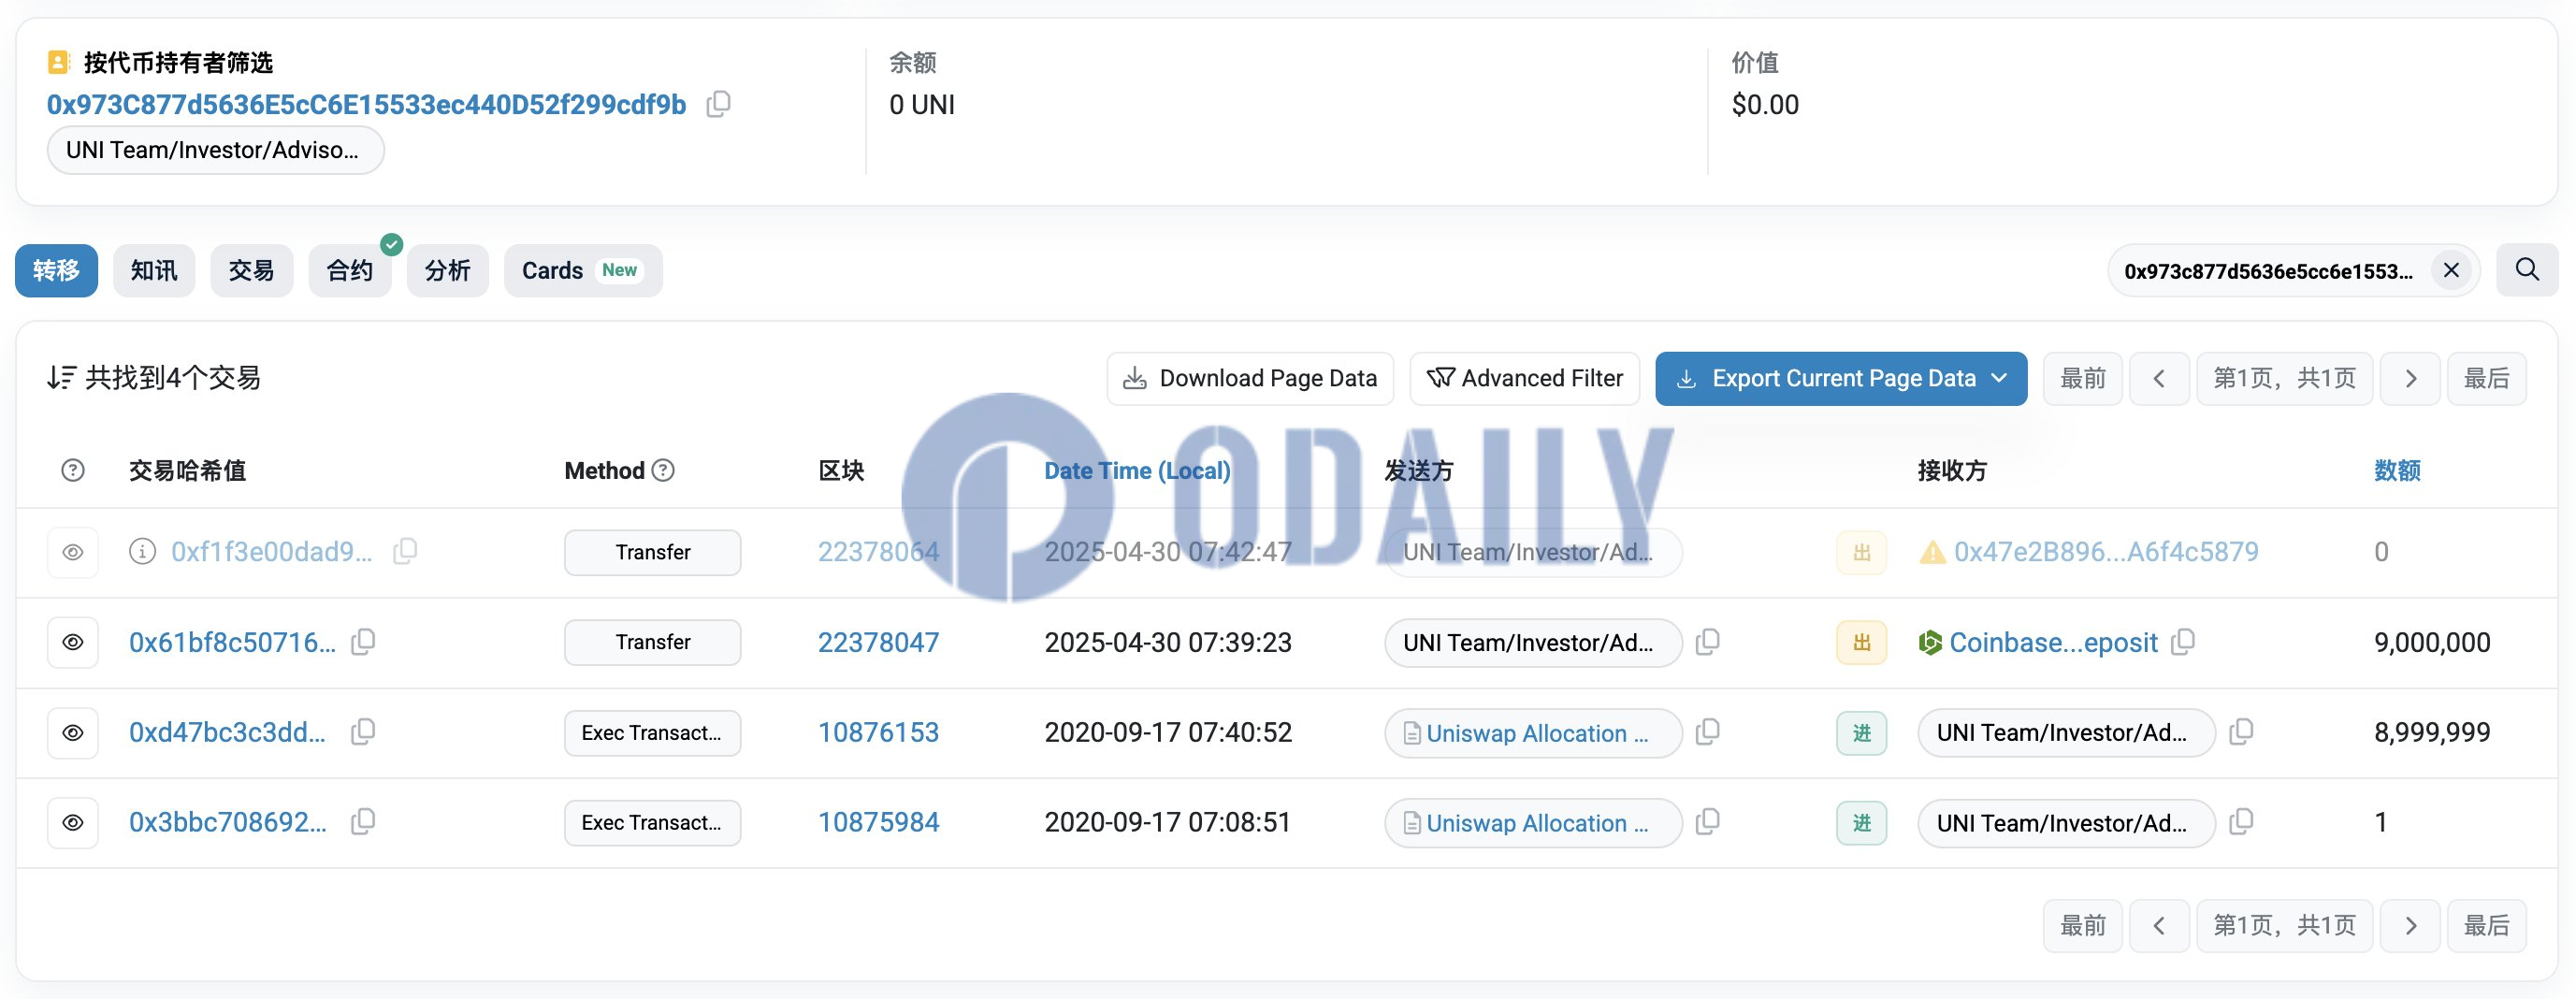Open the Advanced Filter
This screenshot has height=999, width=2576.
(x=1525, y=378)
